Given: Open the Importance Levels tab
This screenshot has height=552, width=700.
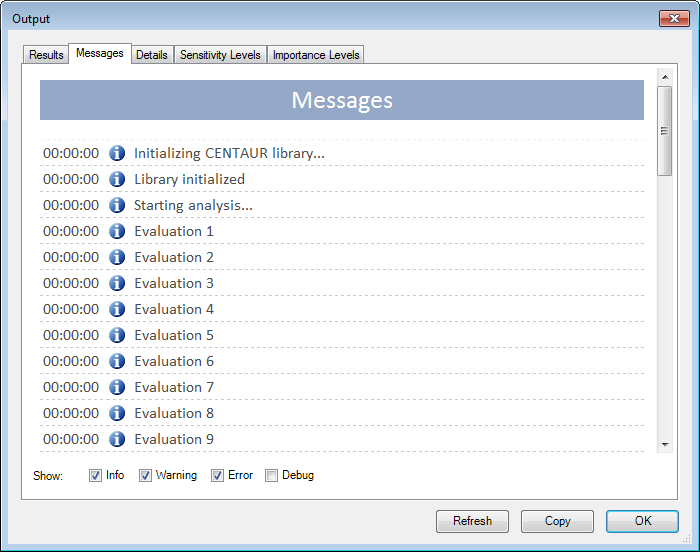Looking at the screenshot, I should [x=316, y=55].
